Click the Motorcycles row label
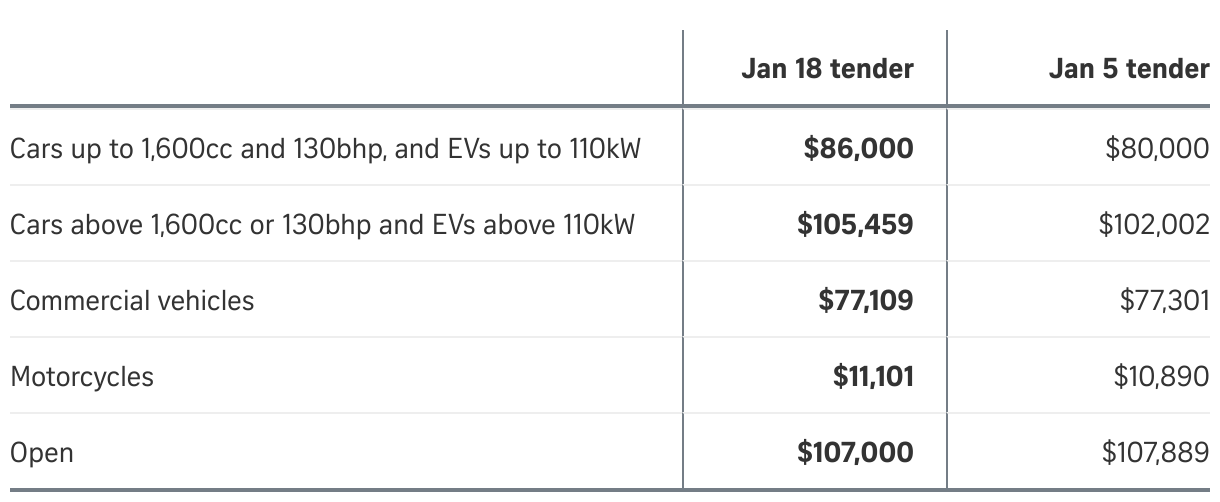Viewport: 1220px width, 502px height. (82, 377)
